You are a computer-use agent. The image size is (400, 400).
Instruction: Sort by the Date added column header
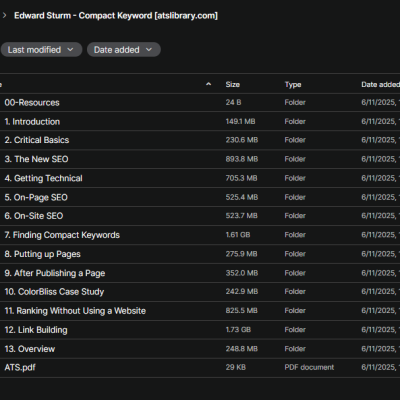pyautogui.click(x=380, y=84)
